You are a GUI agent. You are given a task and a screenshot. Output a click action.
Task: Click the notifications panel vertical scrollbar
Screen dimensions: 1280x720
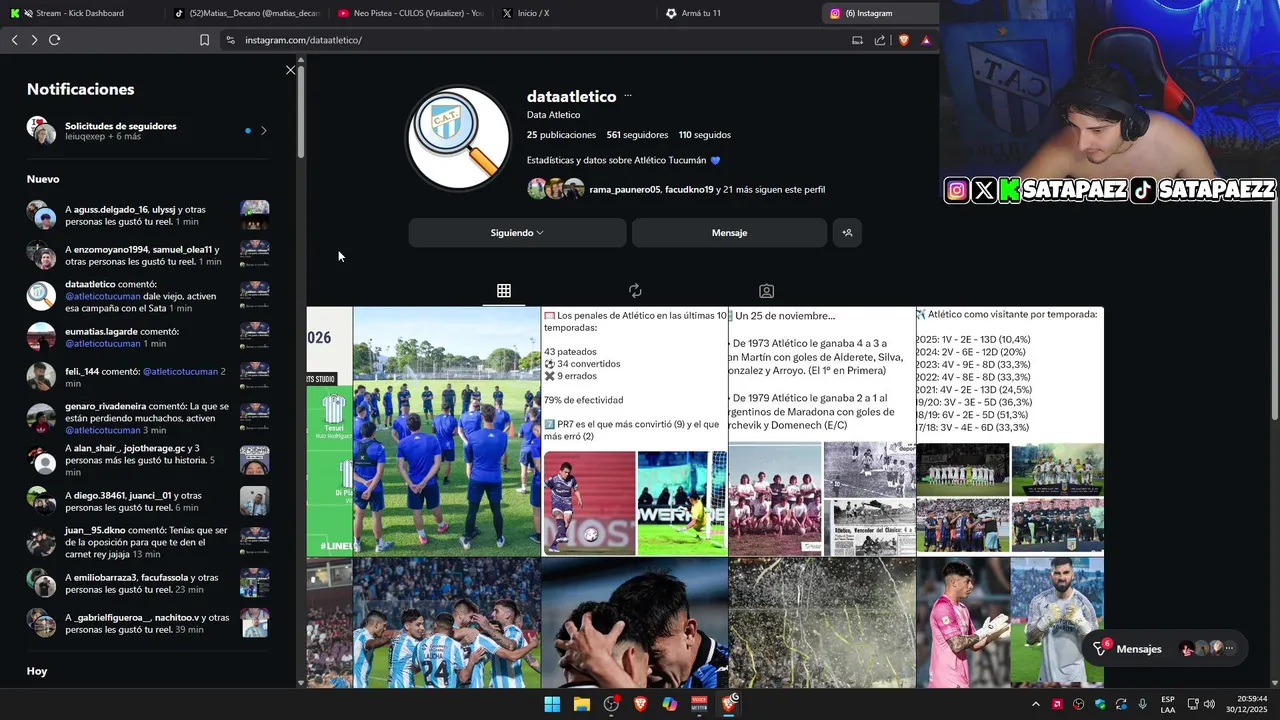pyautogui.click(x=300, y=110)
